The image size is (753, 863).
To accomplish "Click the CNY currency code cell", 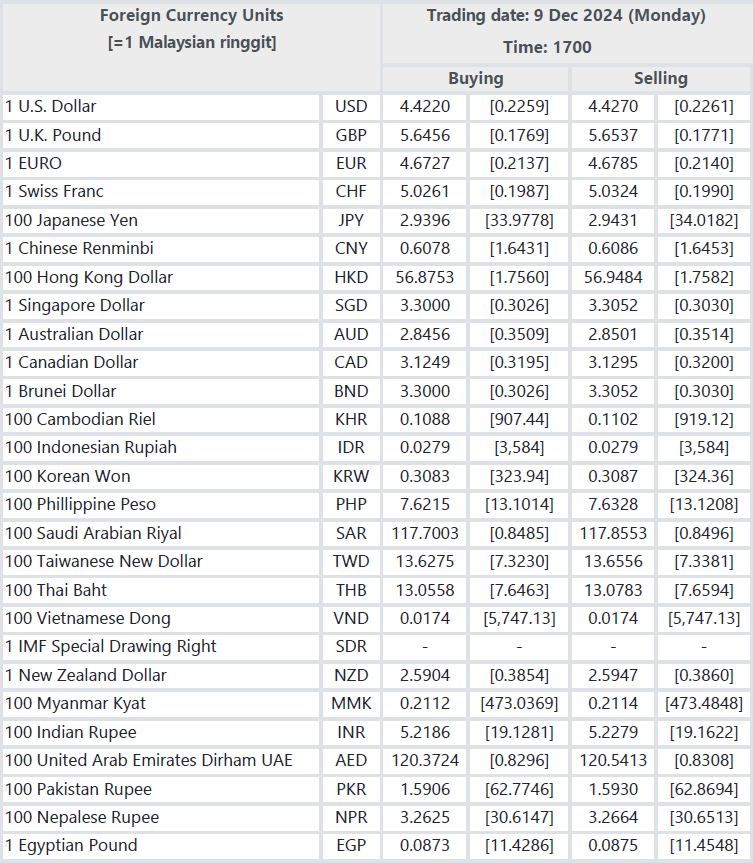I will [x=351, y=248].
